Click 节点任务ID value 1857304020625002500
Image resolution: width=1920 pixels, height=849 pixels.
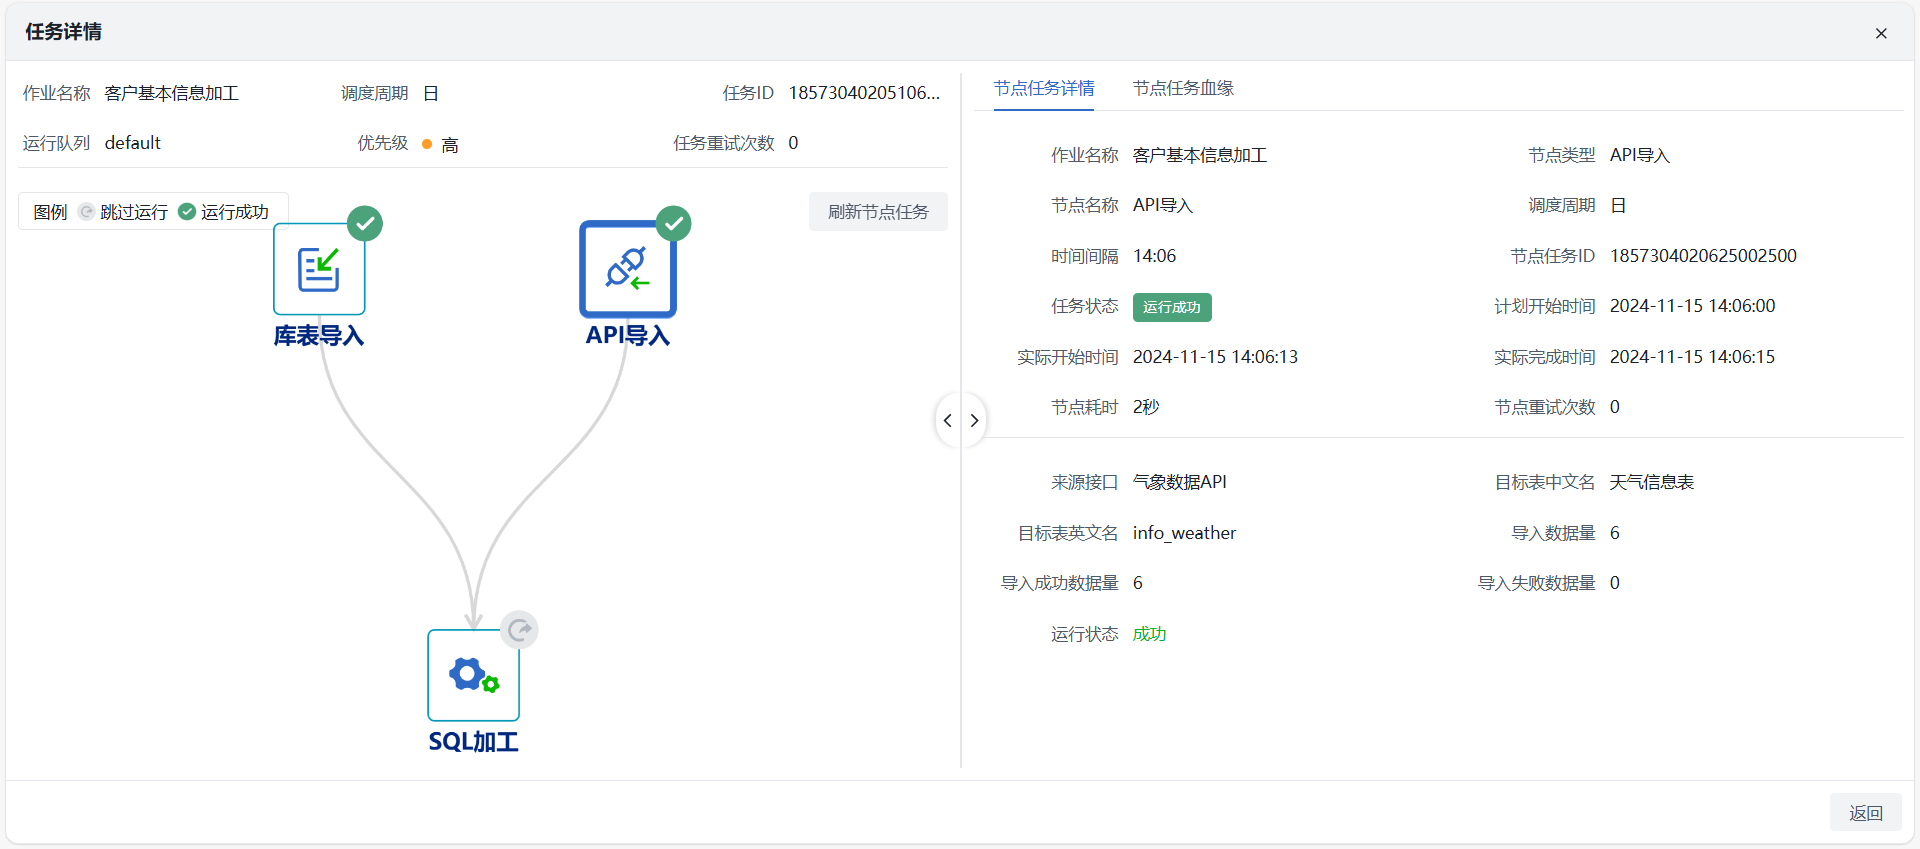tap(1703, 256)
